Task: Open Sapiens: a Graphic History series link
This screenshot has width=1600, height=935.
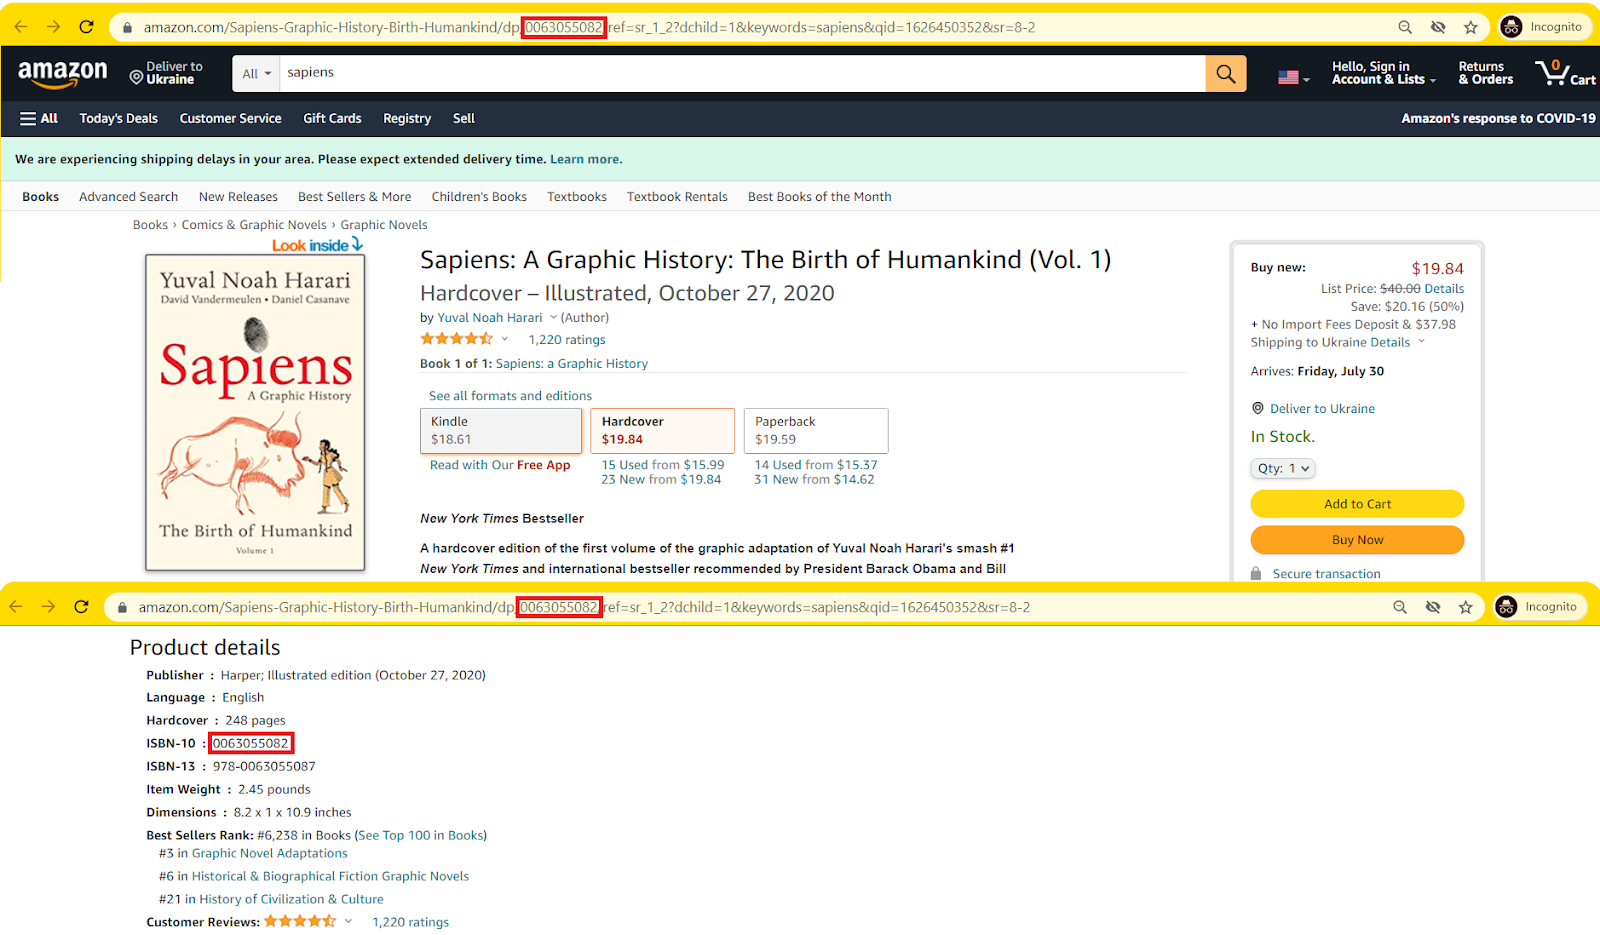Action: point(572,364)
